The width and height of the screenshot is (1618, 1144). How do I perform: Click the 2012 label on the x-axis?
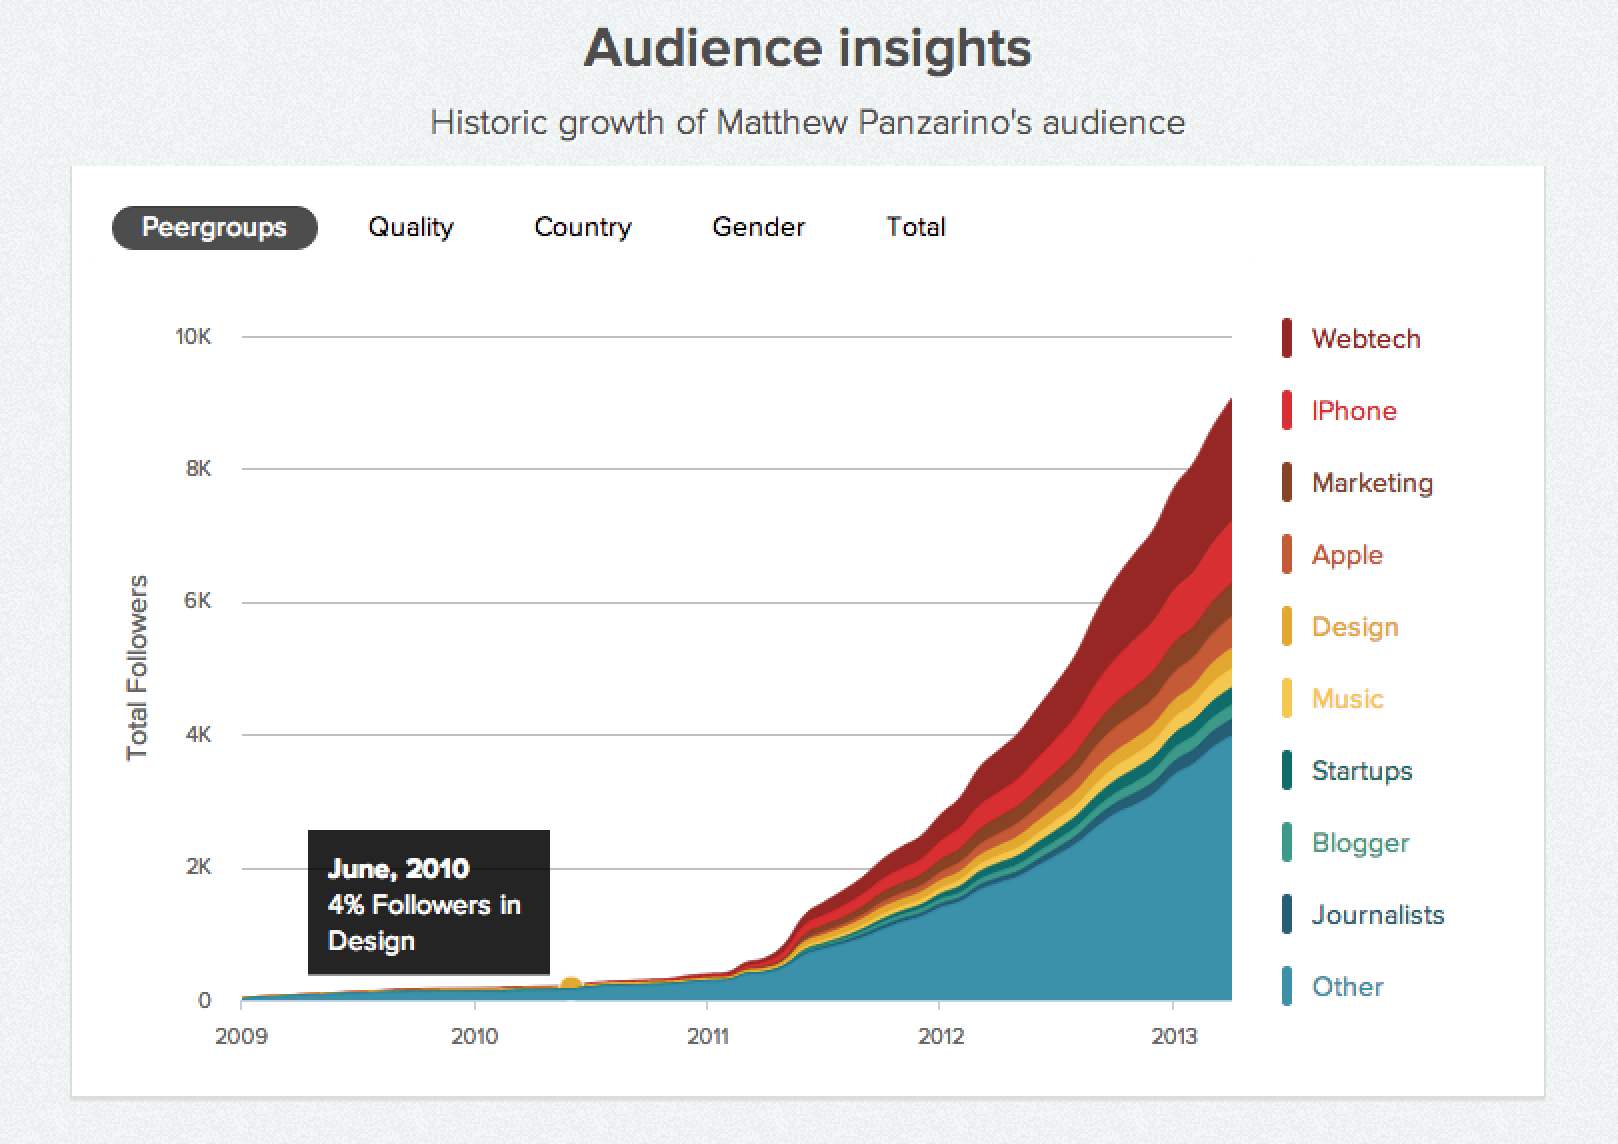[941, 1036]
